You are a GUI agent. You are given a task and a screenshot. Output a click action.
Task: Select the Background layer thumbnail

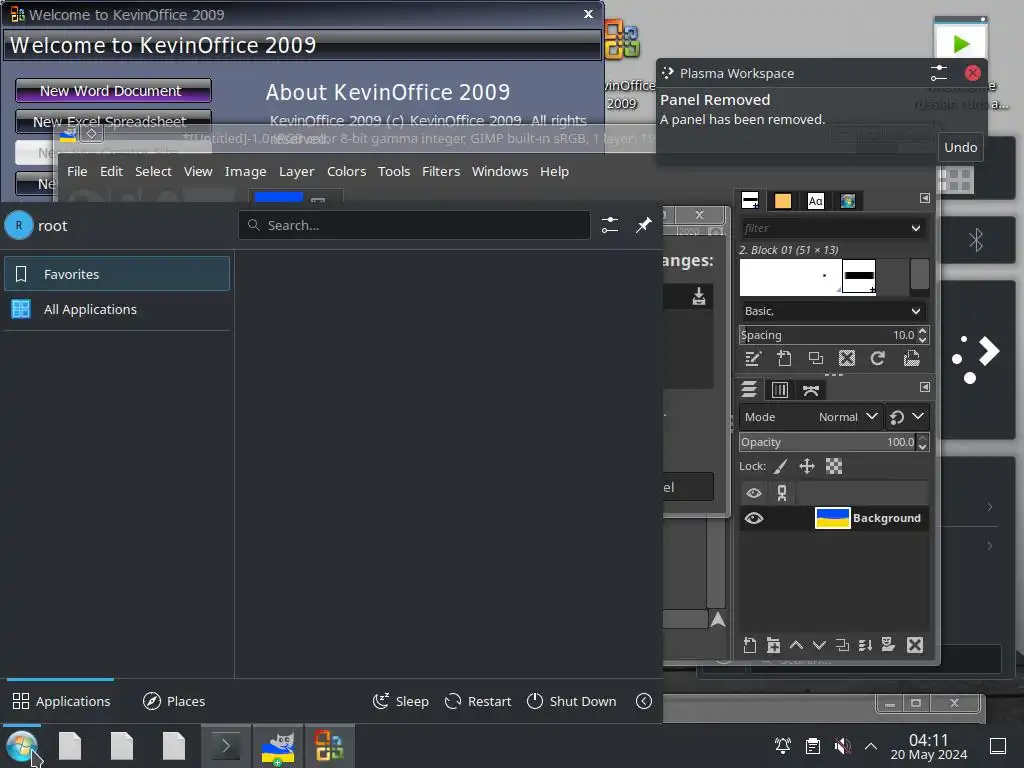[833, 518]
